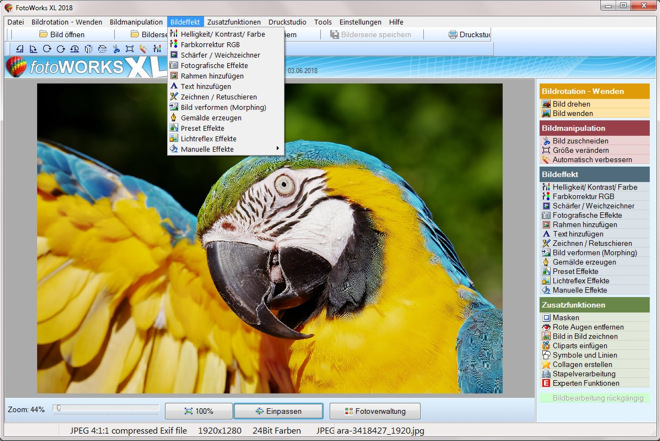Choose Gemälde erzeugen from the Bildeffekt menu
Viewport: 660px width, 441px height.
click(226, 118)
